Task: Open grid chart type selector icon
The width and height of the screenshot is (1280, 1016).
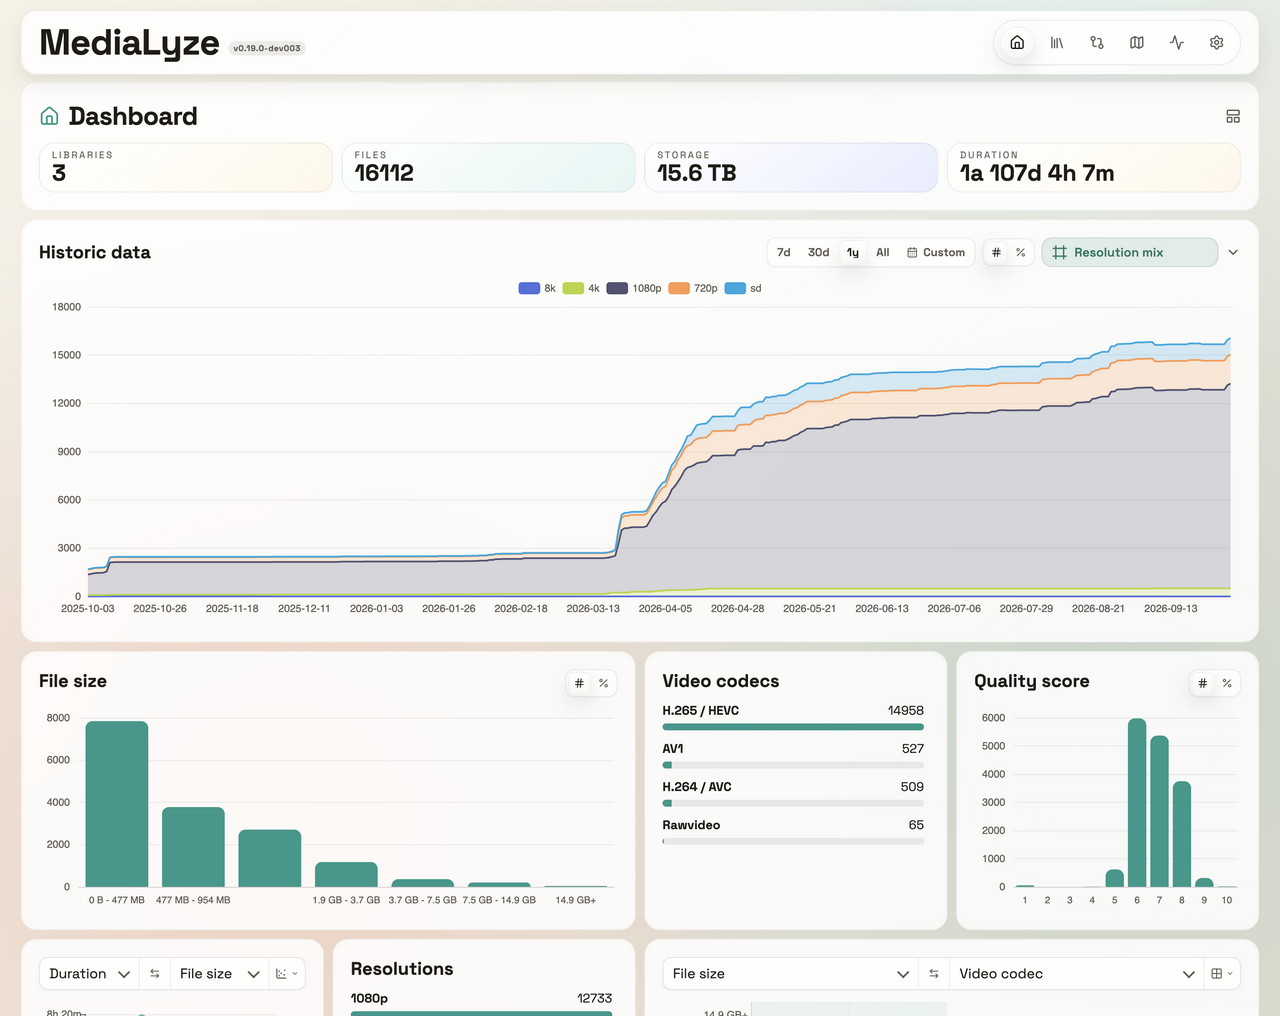Action: point(1222,974)
